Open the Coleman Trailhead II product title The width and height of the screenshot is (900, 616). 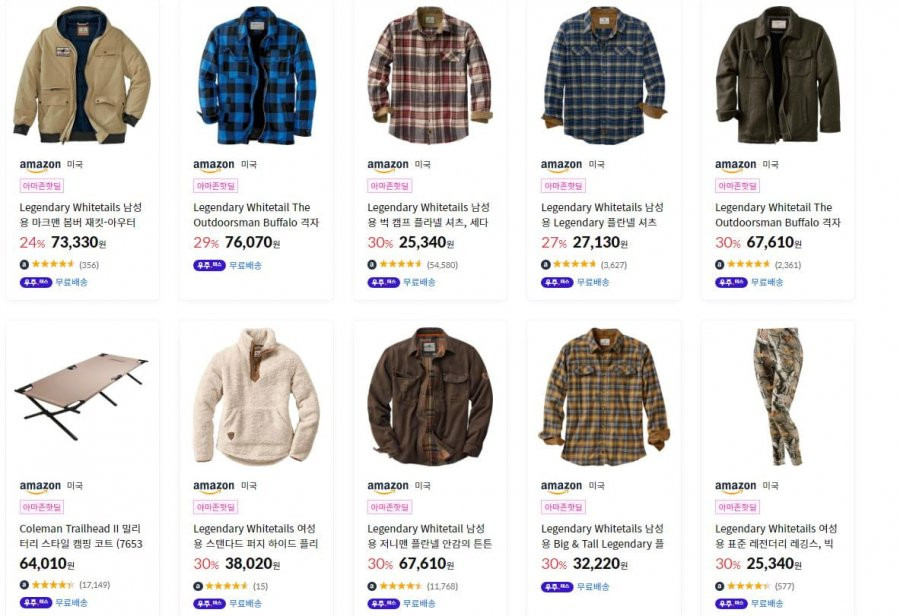click(81, 536)
